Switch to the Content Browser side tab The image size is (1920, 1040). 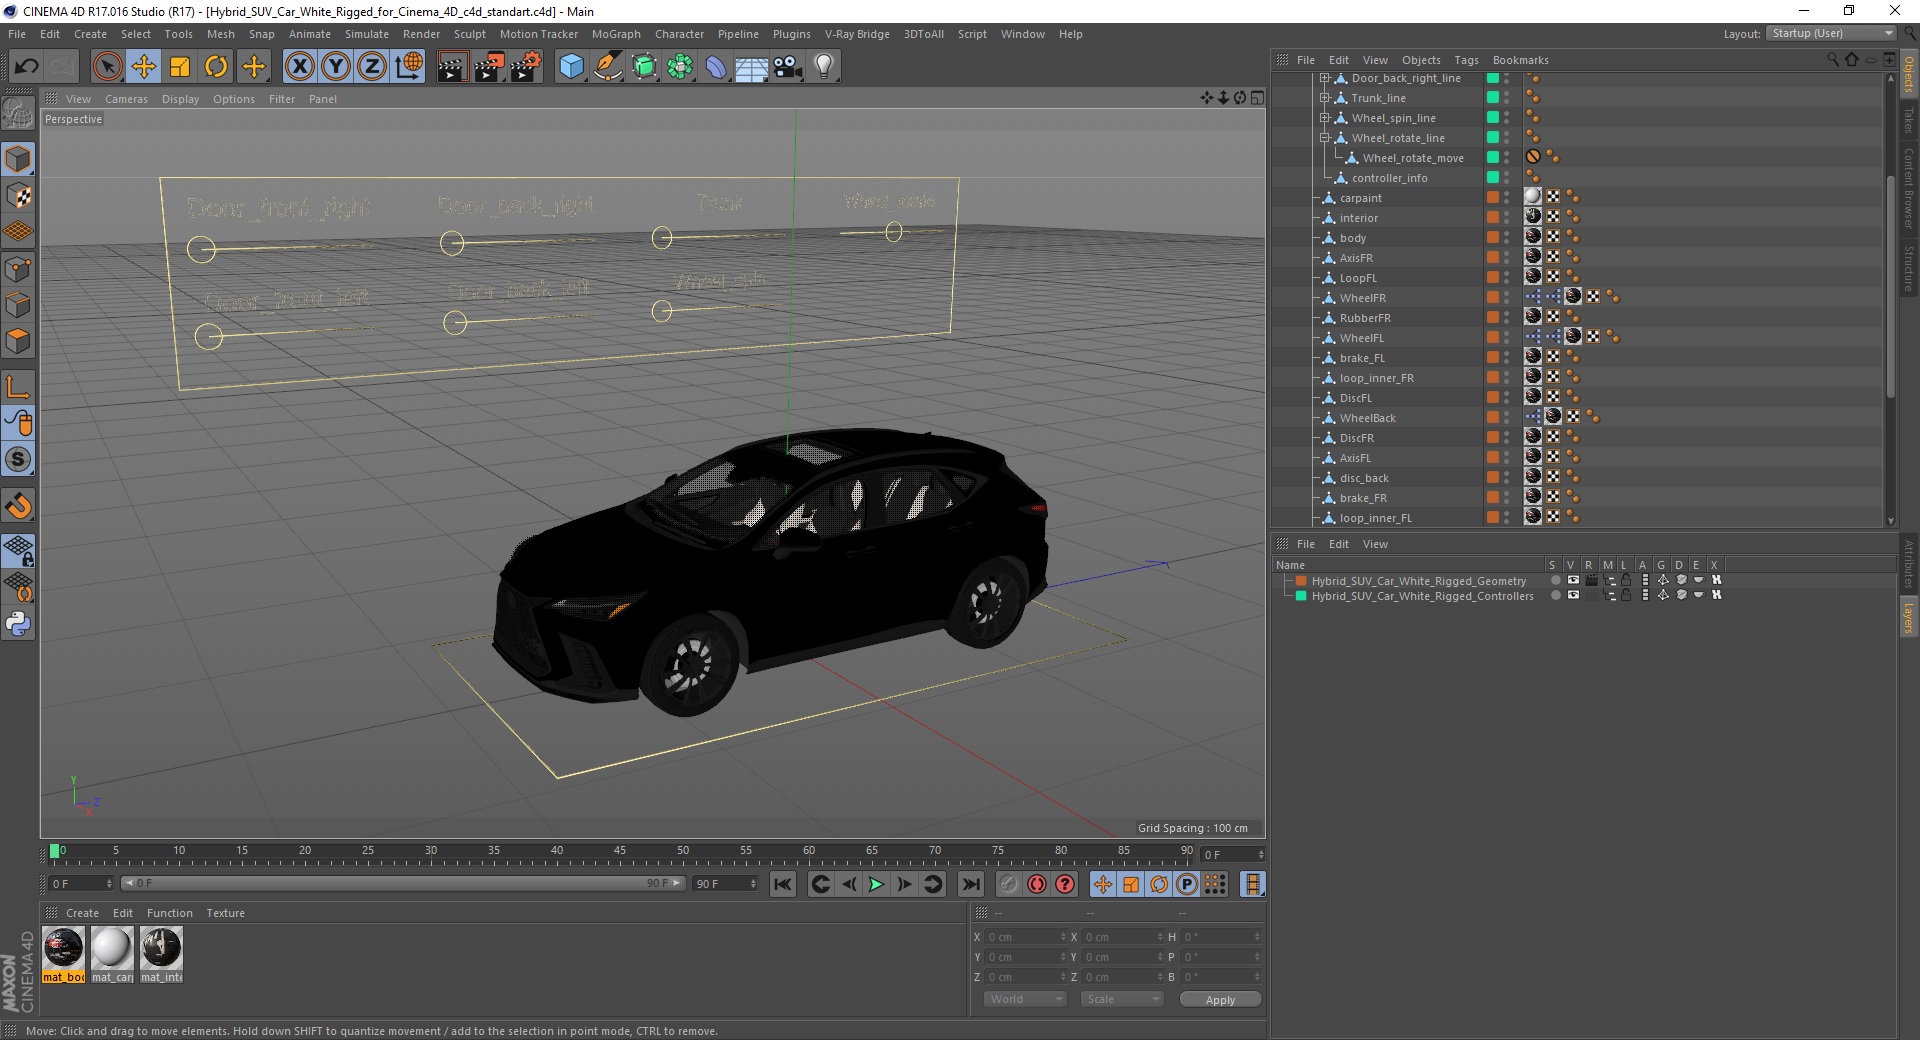pos(1909,188)
